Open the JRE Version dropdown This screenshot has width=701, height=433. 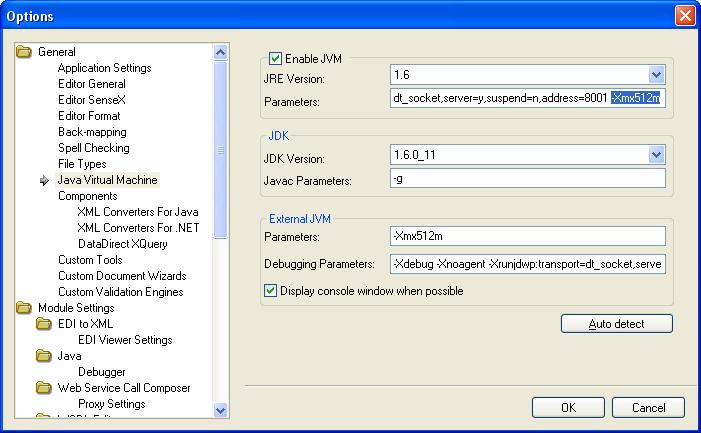point(656,75)
